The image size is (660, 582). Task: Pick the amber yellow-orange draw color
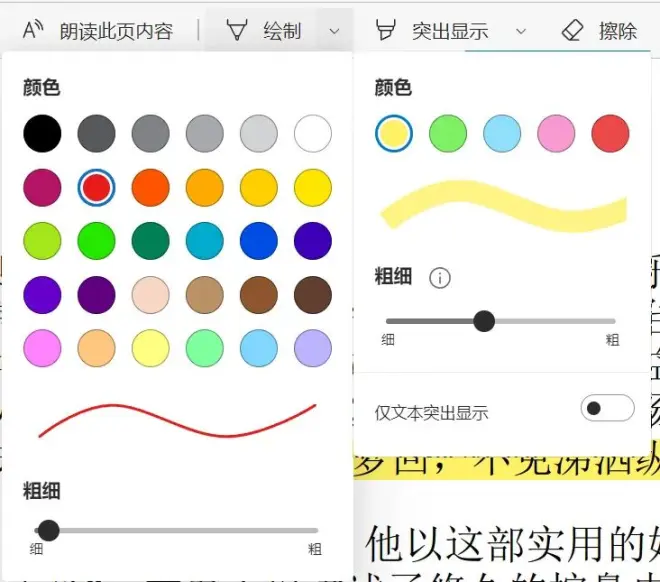(259, 187)
